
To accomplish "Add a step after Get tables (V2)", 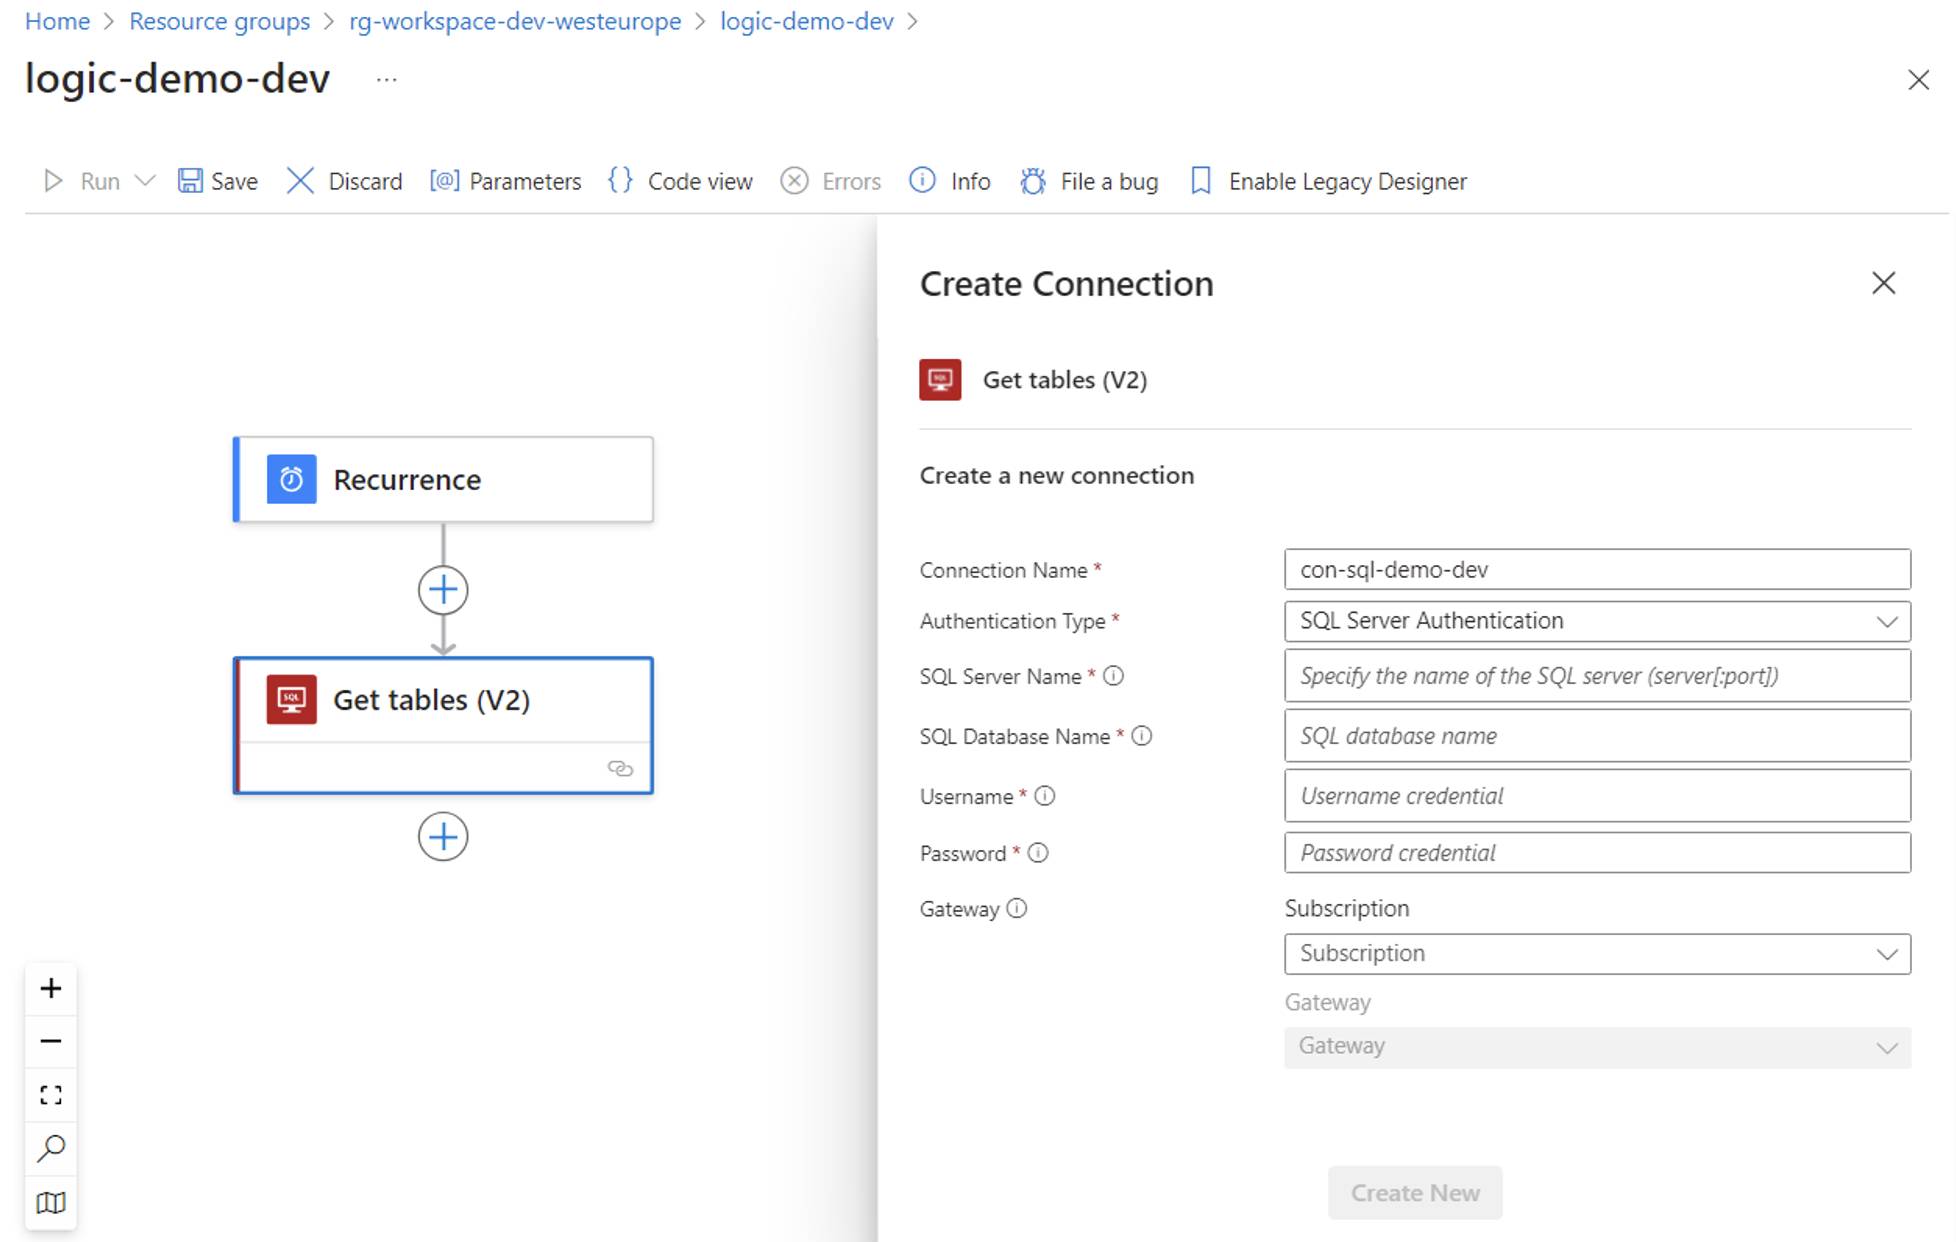I will [443, 837].
